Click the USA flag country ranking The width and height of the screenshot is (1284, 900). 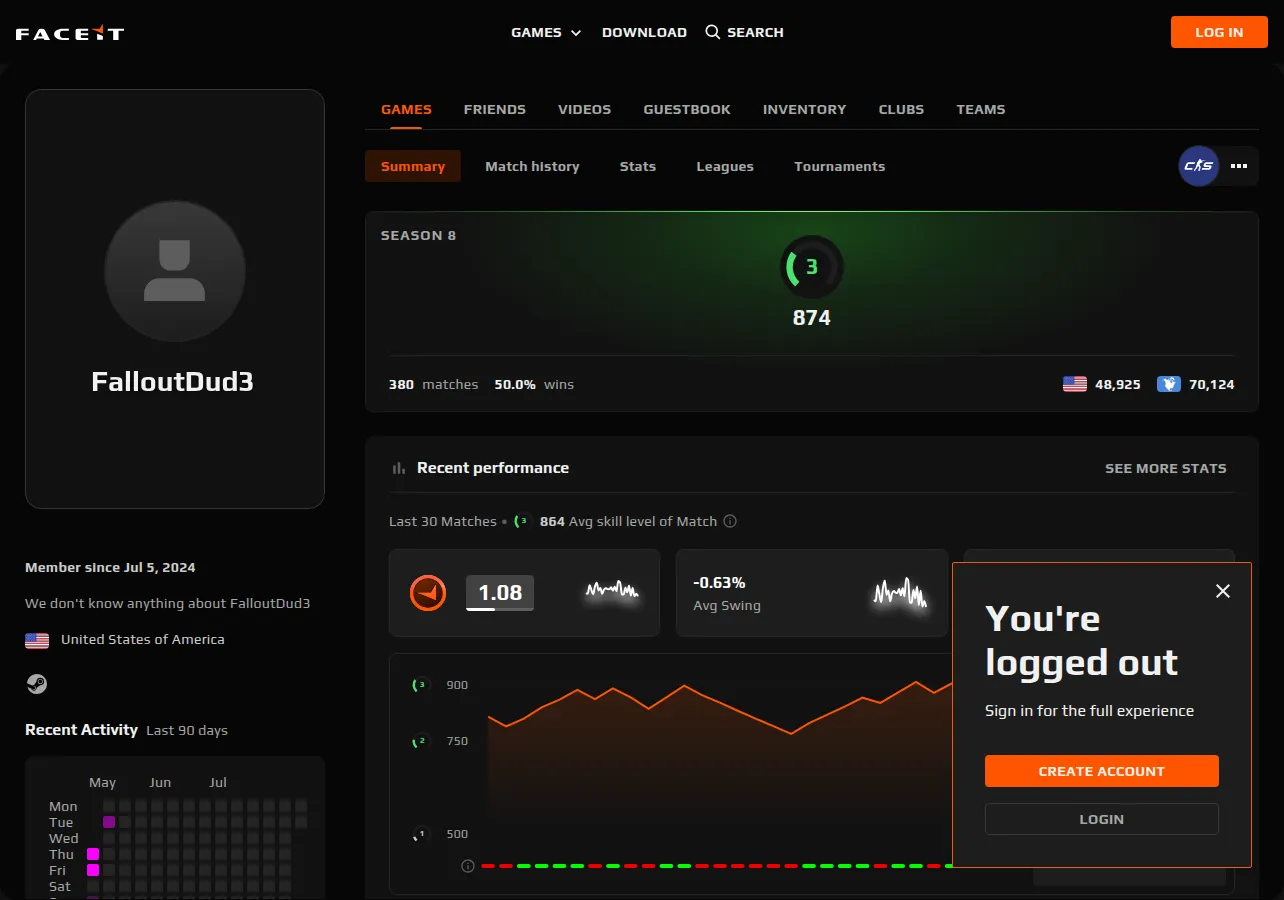click(1075, 384)
